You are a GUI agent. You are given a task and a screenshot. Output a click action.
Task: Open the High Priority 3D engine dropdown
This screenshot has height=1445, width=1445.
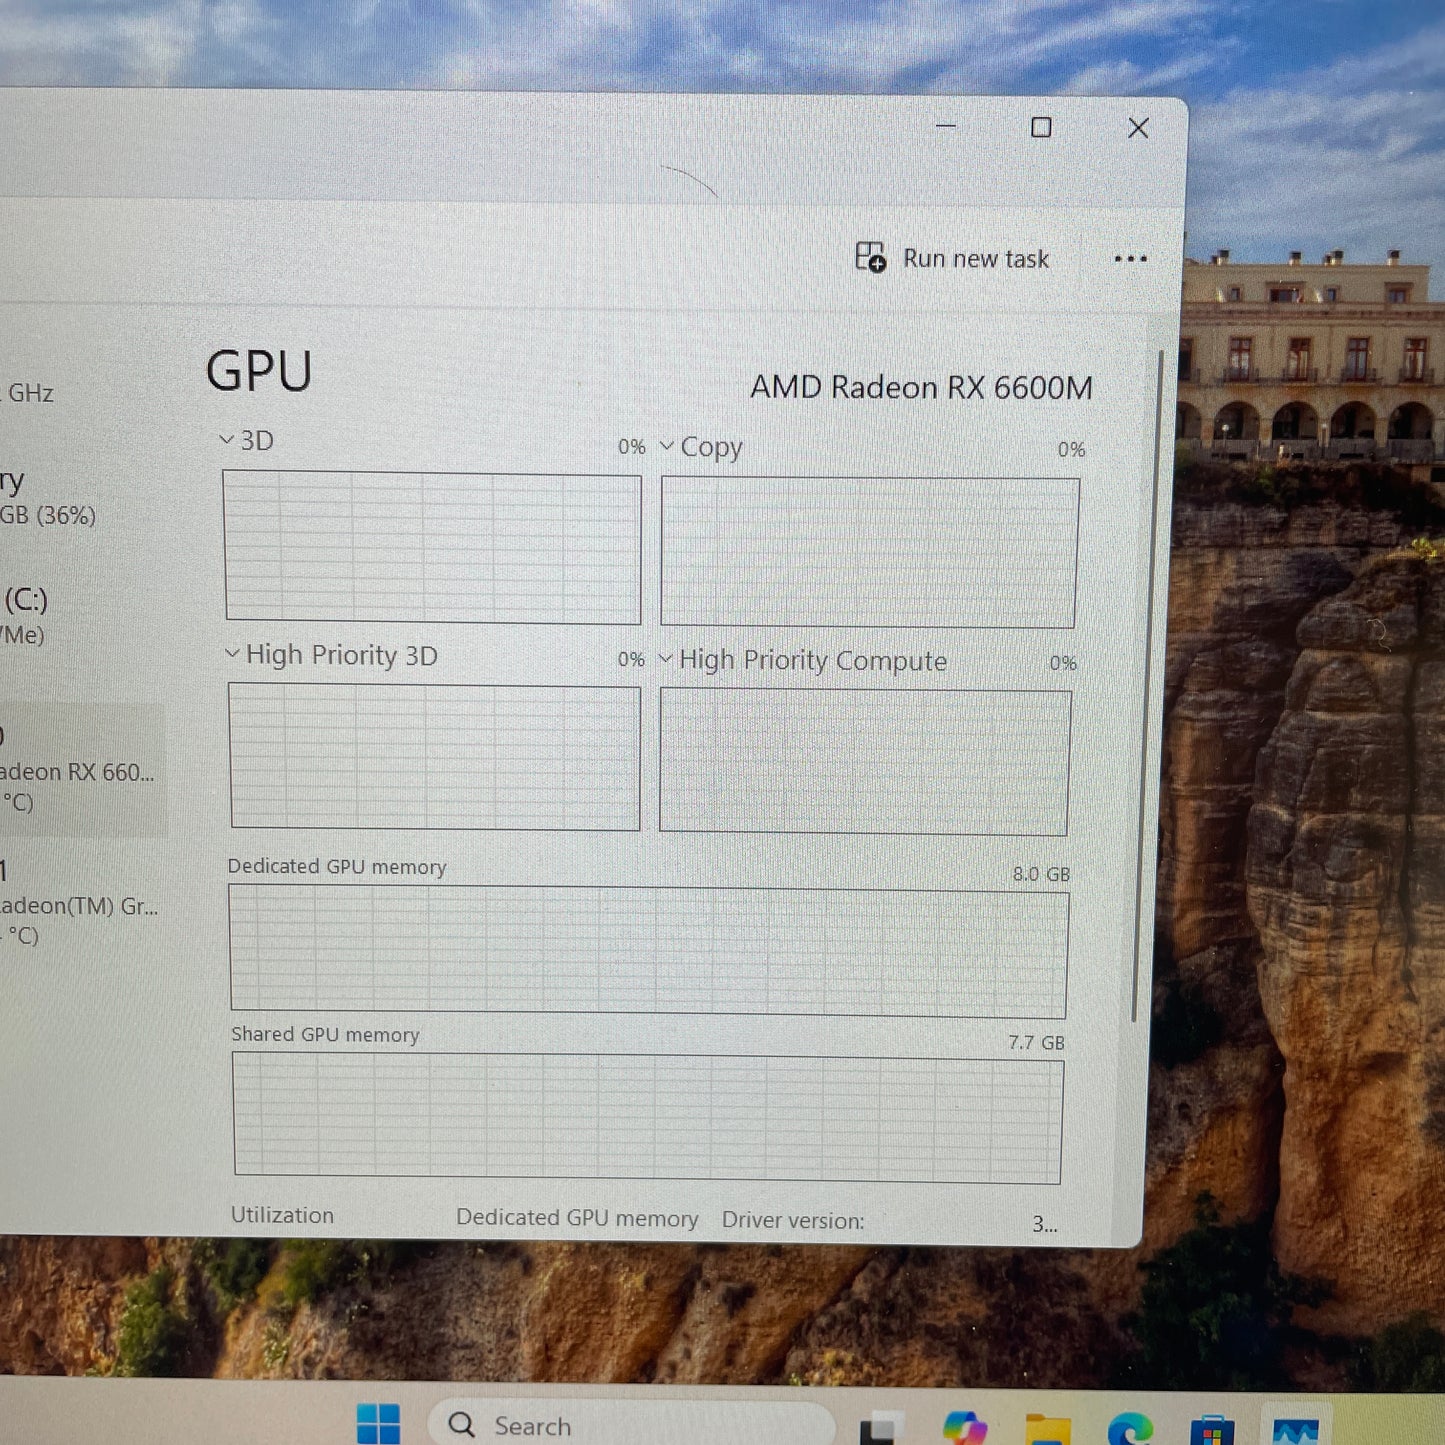232,653
